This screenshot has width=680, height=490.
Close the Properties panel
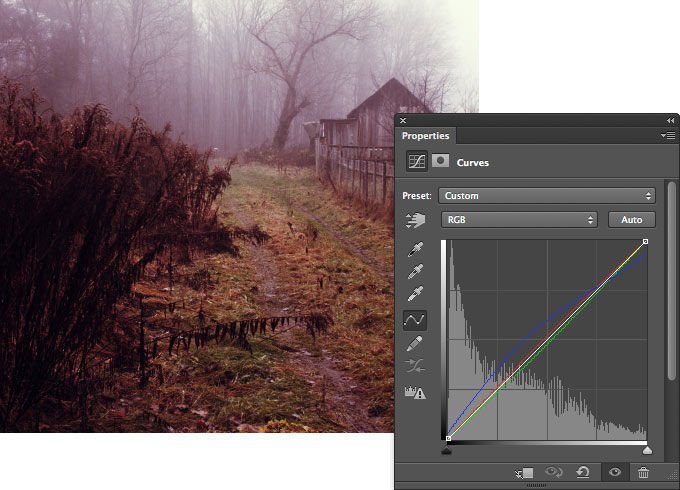pyautogui.click(x=403, y=121)
